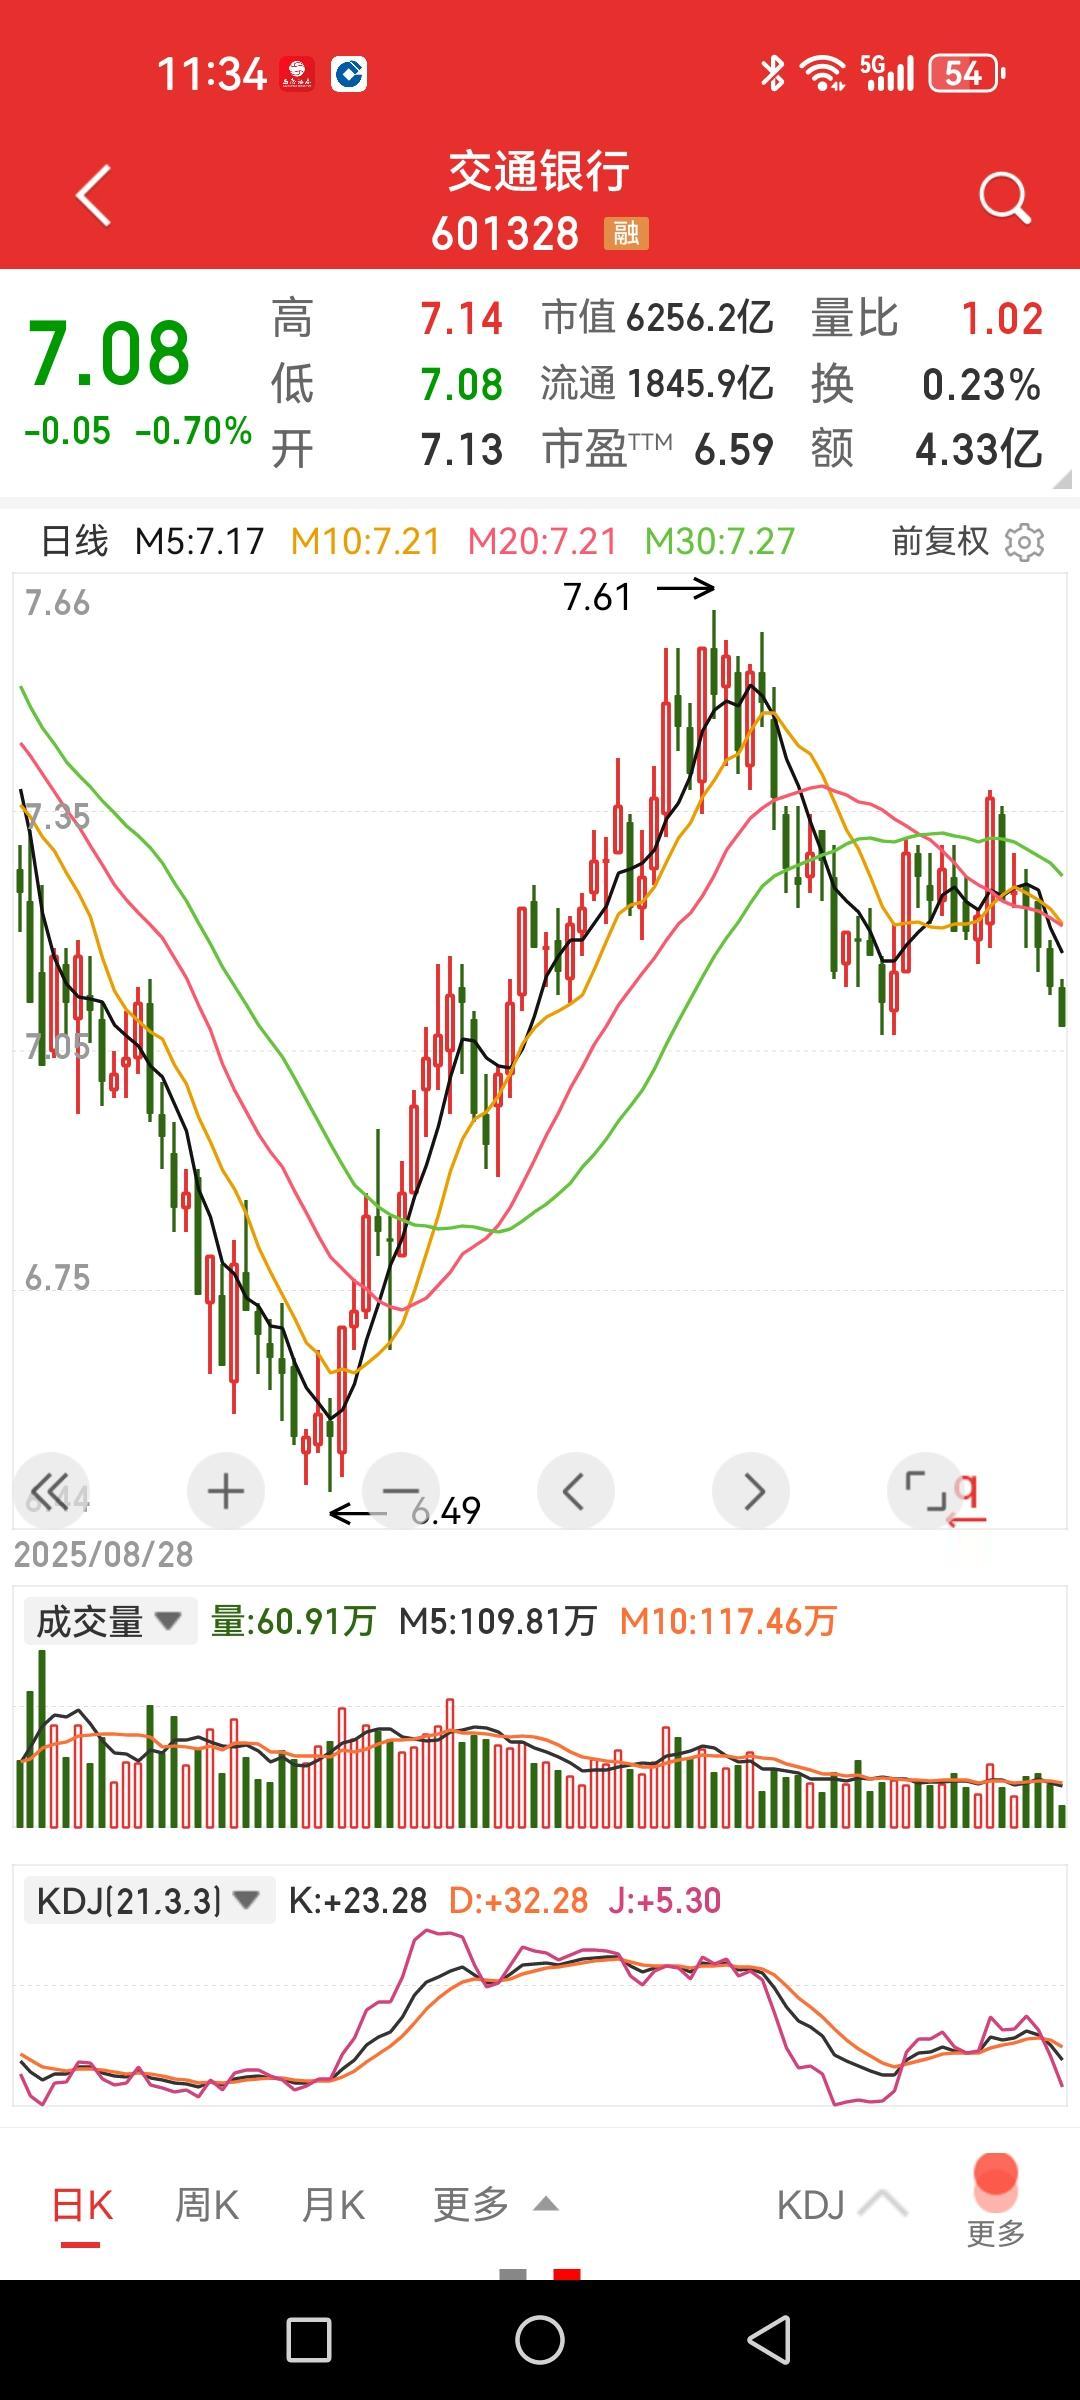The height and width of the screenshot is (2400, 1080).
Task: Tap the J:+5.30 indicator value
Action: pyautogui.click(x=664, y=1900)
